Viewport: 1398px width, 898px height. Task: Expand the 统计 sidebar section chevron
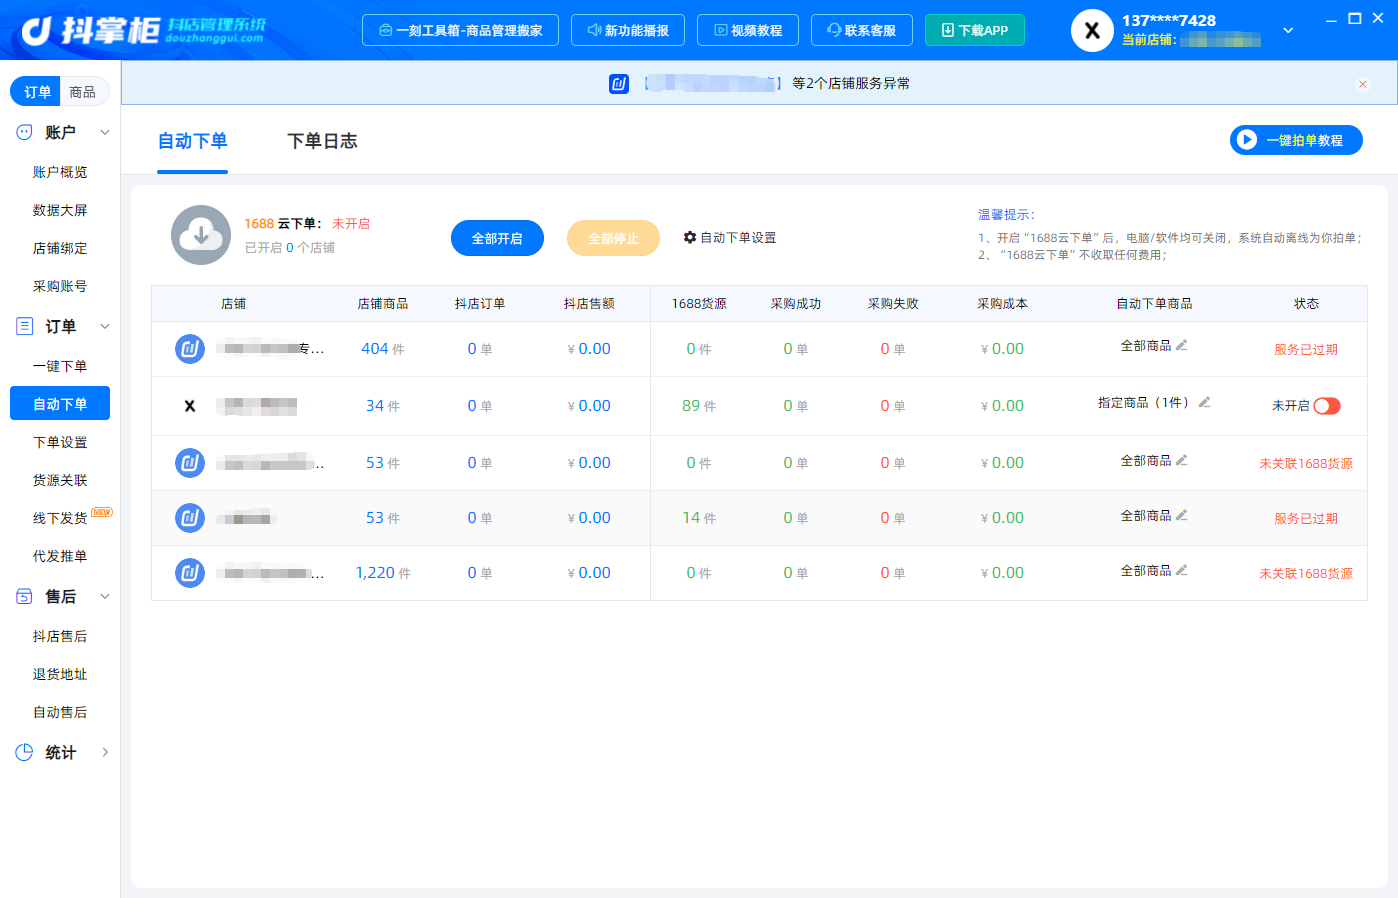point(104,752)
